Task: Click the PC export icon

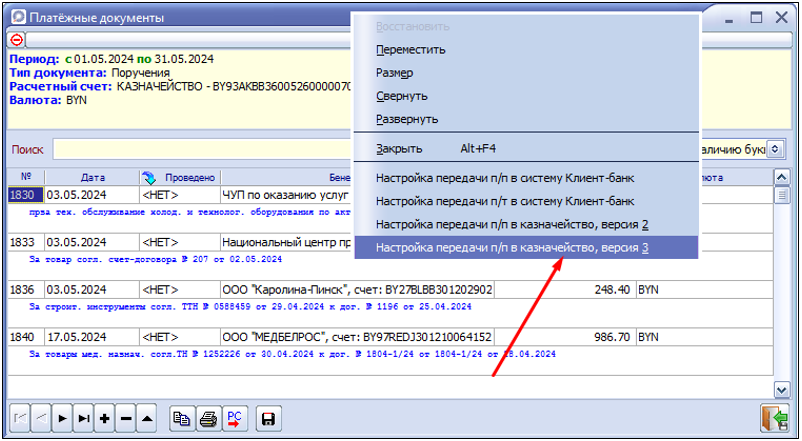Action: point(234,419)
